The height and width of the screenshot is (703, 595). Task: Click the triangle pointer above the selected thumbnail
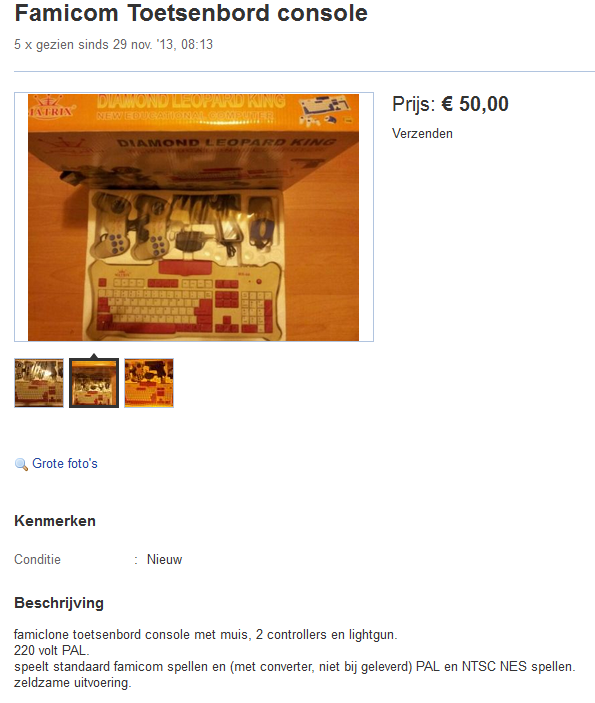pos(94,356)
